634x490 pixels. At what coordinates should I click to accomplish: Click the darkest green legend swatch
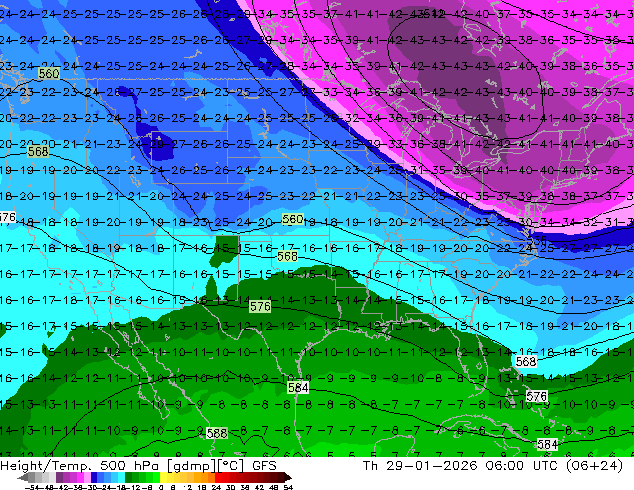(x=129, y=477)
